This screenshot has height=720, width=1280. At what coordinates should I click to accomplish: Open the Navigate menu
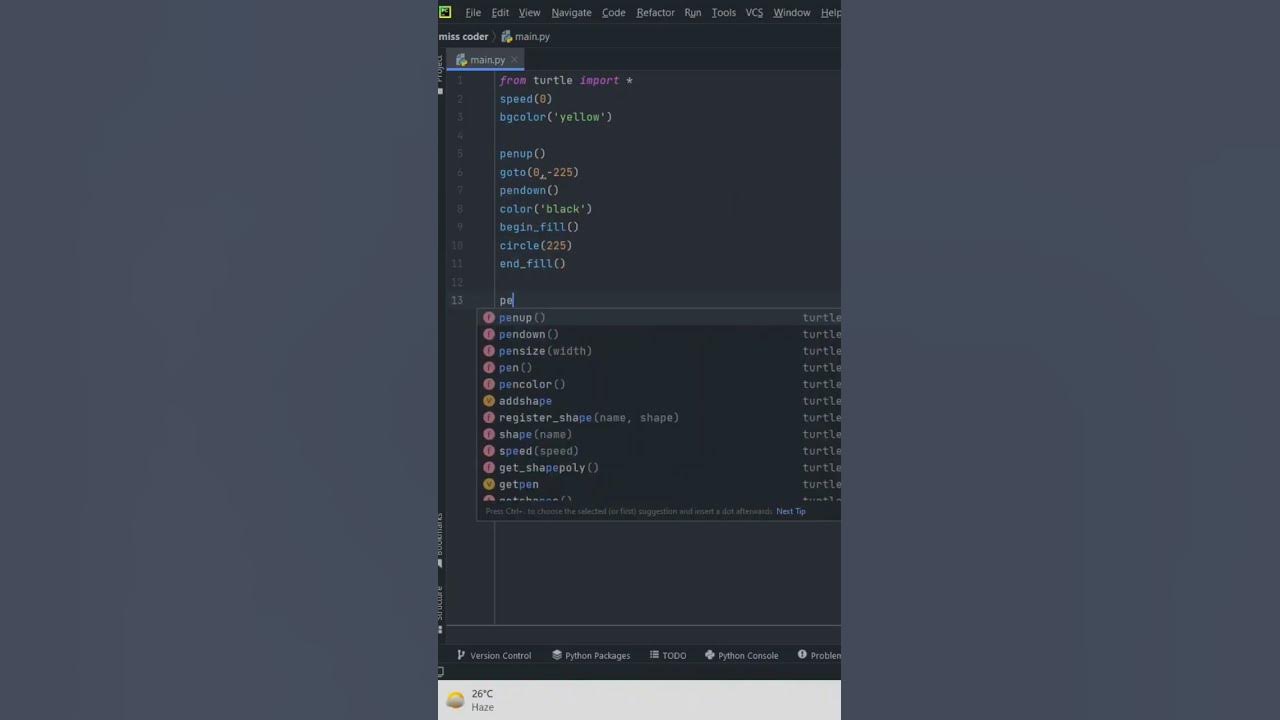tap(571, 13)
